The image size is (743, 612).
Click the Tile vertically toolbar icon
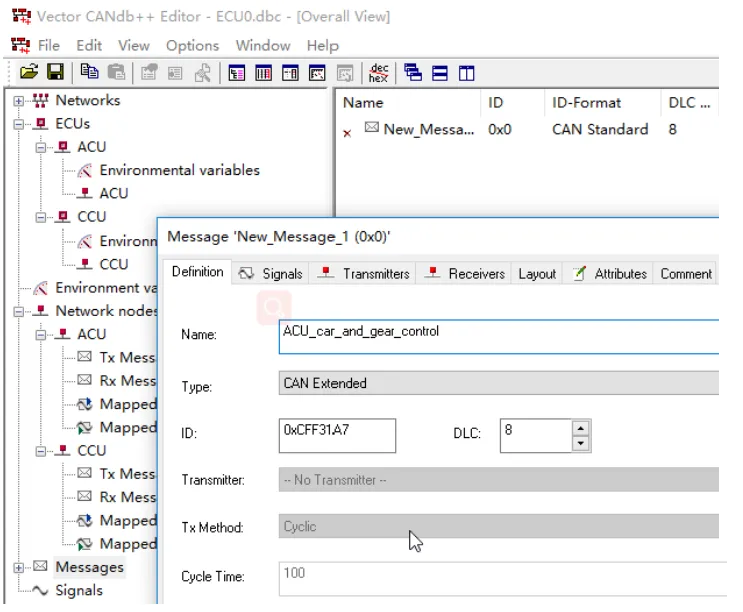[466, 72]
